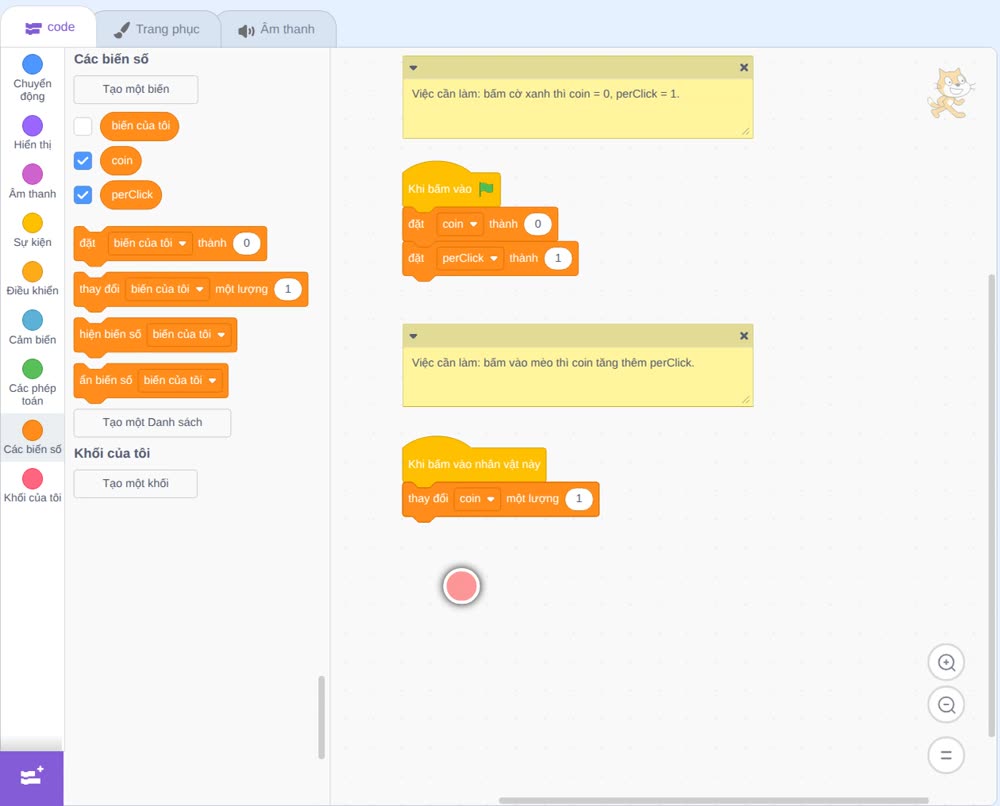The image size is (1000, 806).
Task: Click the workspace horizontal scrollbar
Action: (x=713, y=800)
